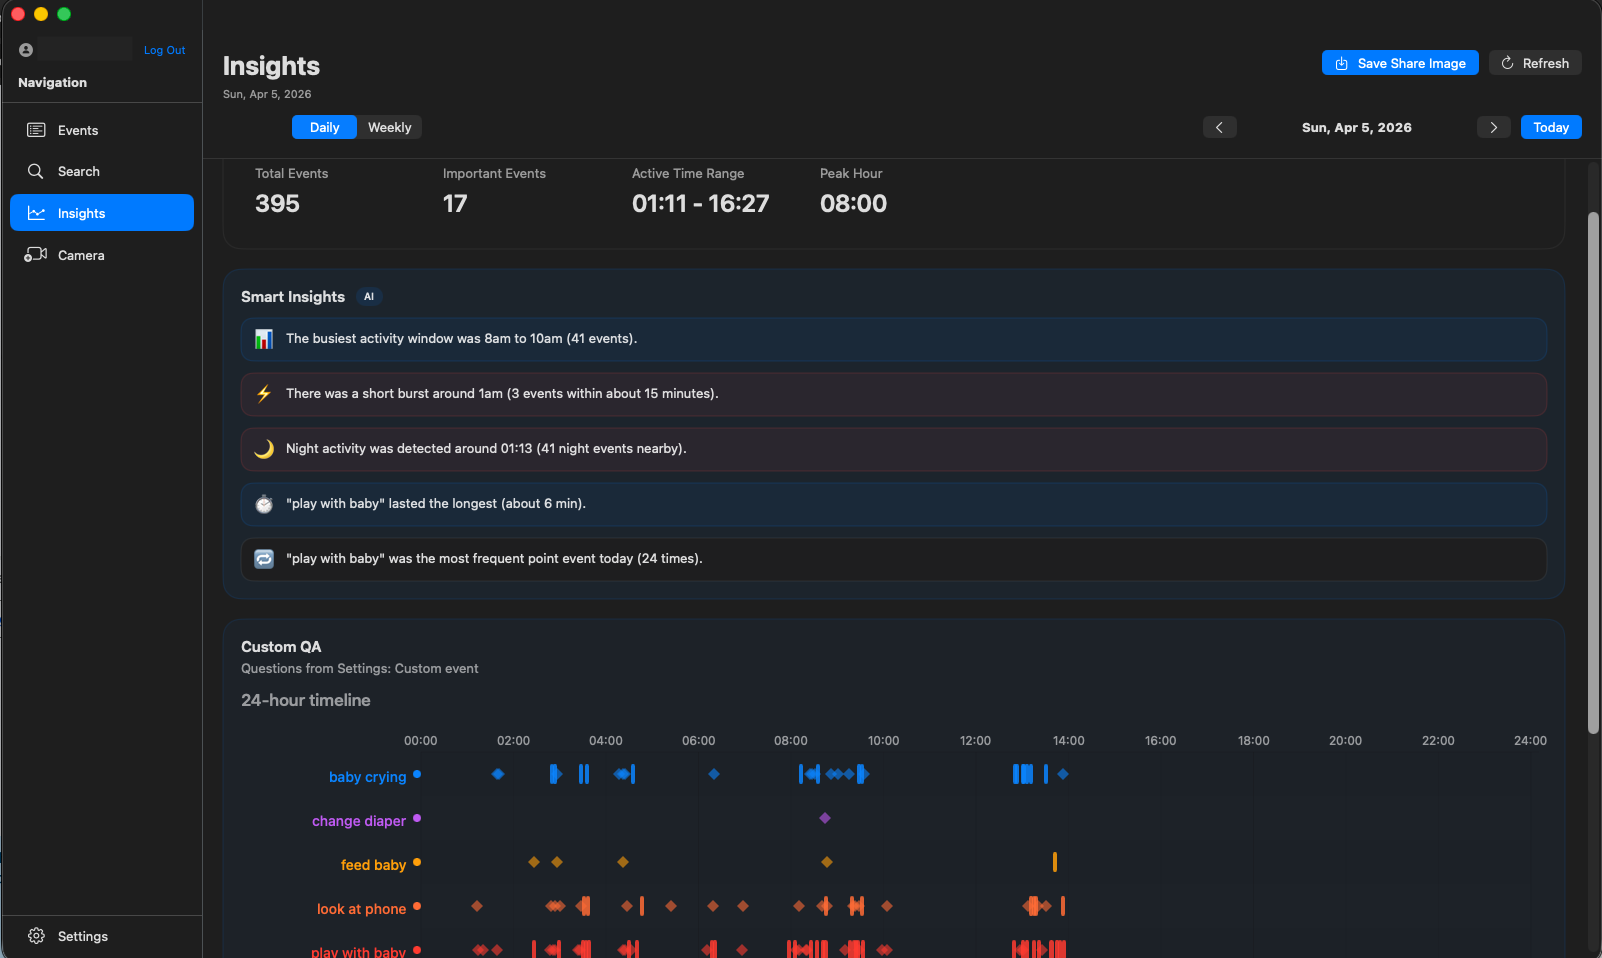The width and height of the screenshot is (1602, 958).
Task: Click the play with baby timeline label
Action: pyautogui.click(x=358, y=952)
